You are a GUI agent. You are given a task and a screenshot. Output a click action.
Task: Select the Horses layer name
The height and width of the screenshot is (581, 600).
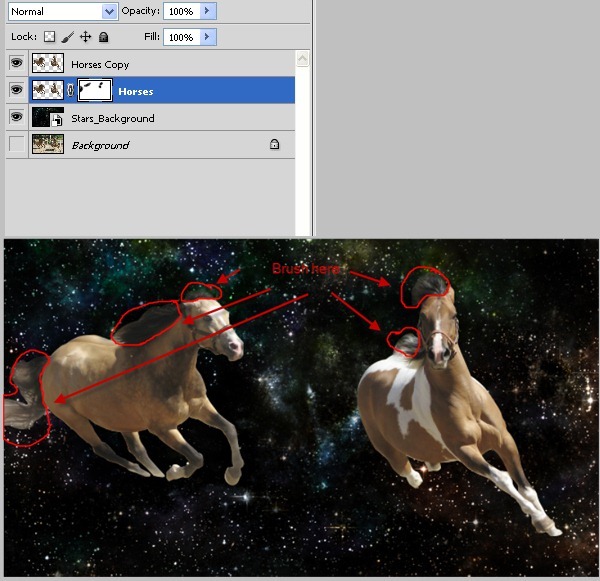coord(136,91)
